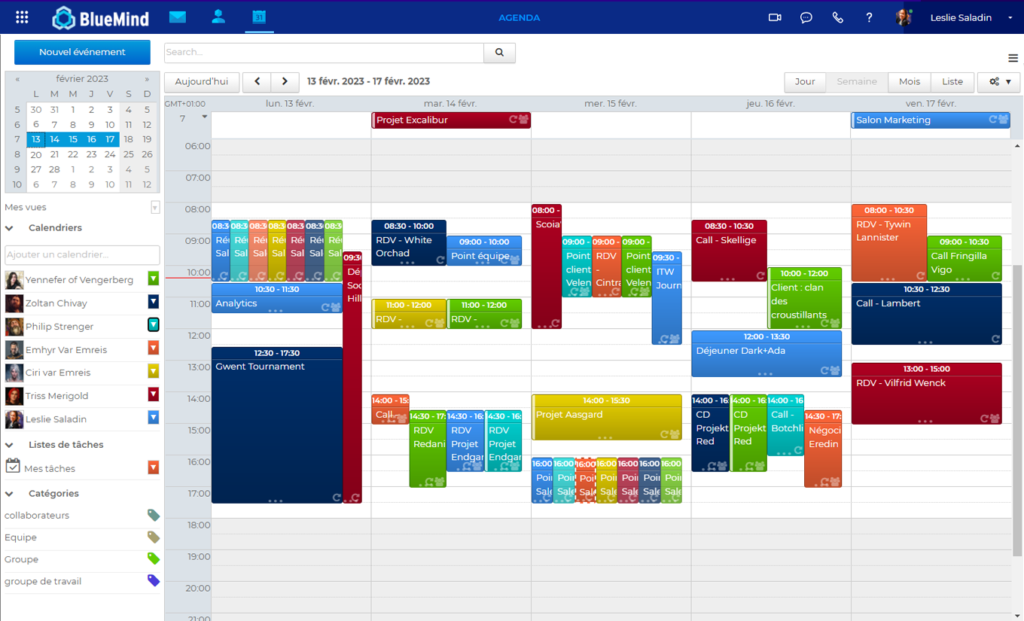Click the telephony phone icon
1024x621 pixels.
click(x=838, y=17)
